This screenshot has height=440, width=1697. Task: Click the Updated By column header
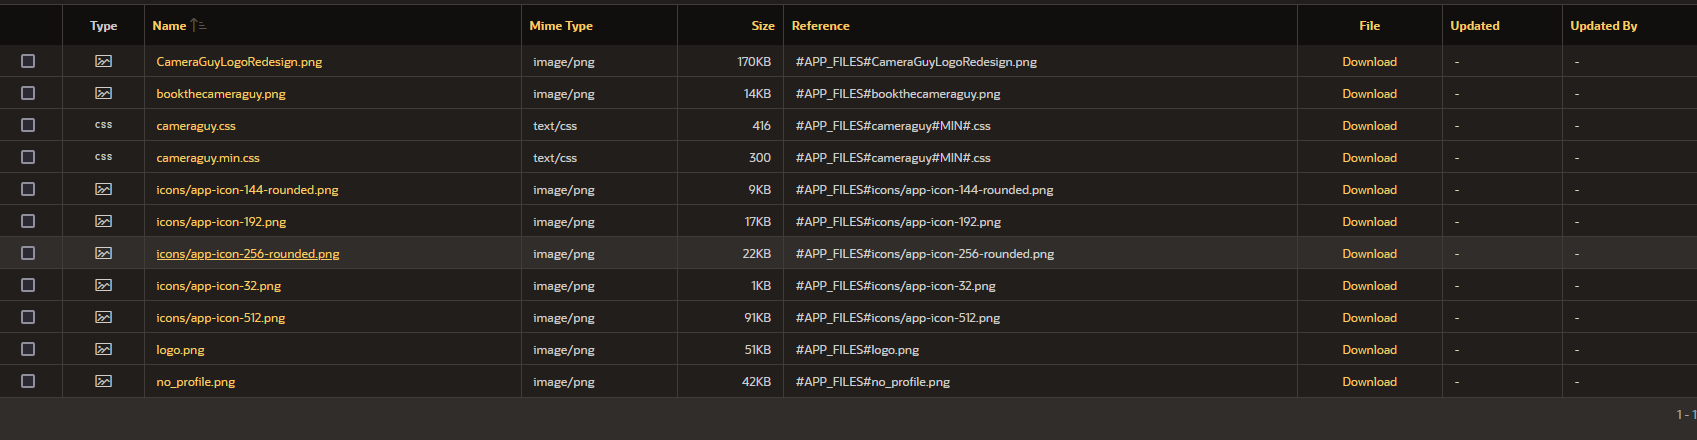[1603, 26]
